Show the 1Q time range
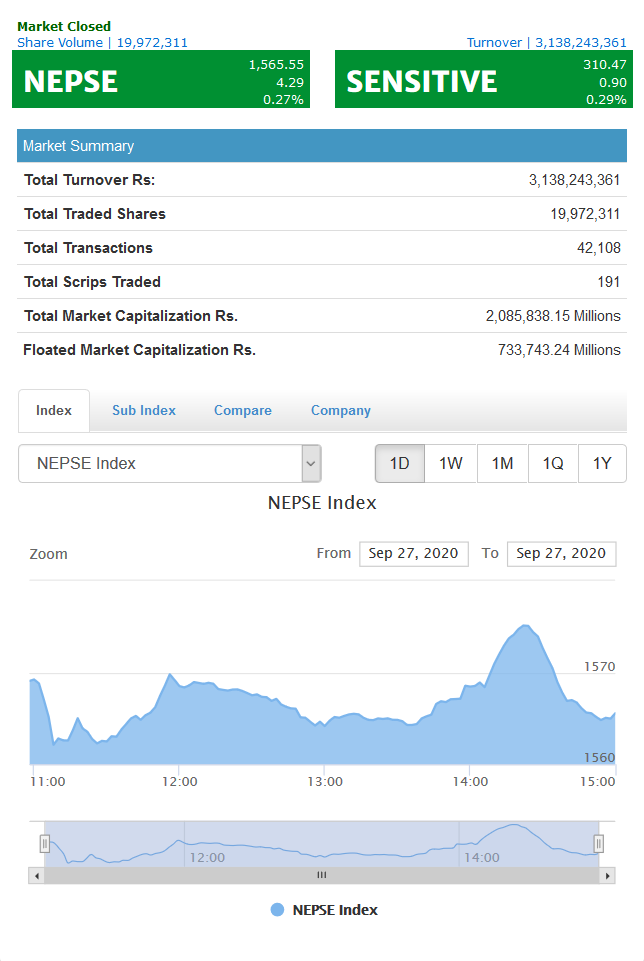 pos(553,463)
